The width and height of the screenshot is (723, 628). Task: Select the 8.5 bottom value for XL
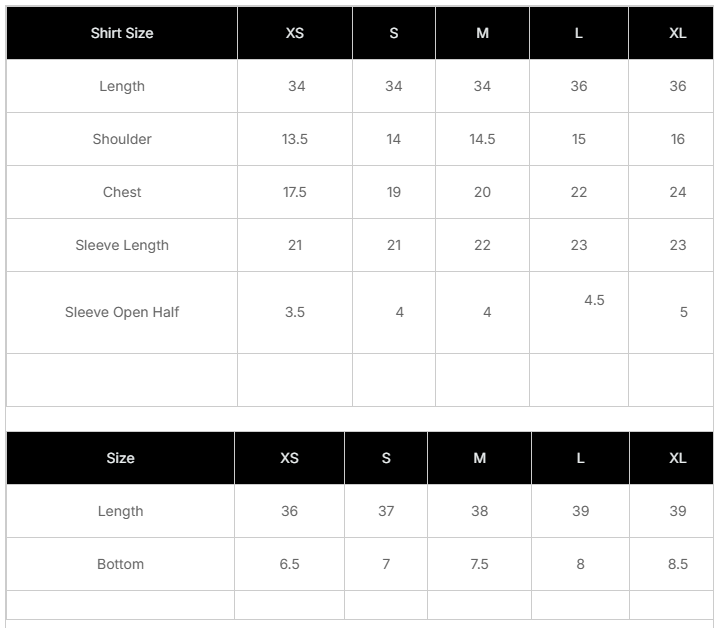(x=678, y=564)
